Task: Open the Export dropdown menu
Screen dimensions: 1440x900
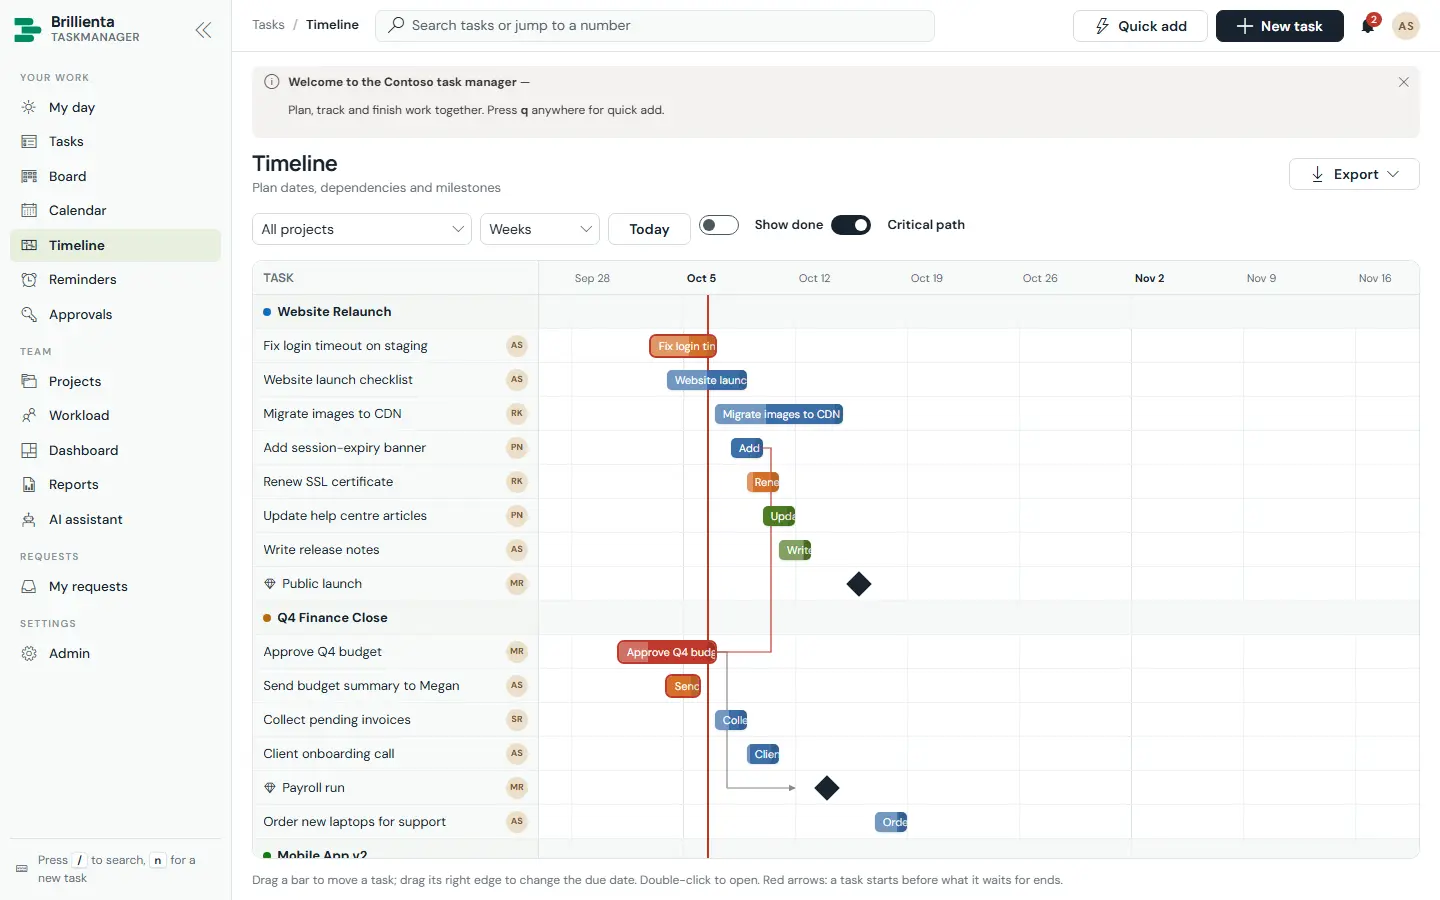Action: click(x=1354, y=174)
